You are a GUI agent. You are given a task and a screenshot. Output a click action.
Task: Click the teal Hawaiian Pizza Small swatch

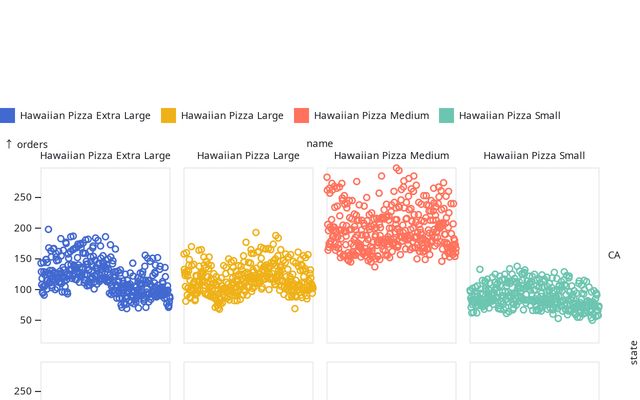(x=446, y=115)
